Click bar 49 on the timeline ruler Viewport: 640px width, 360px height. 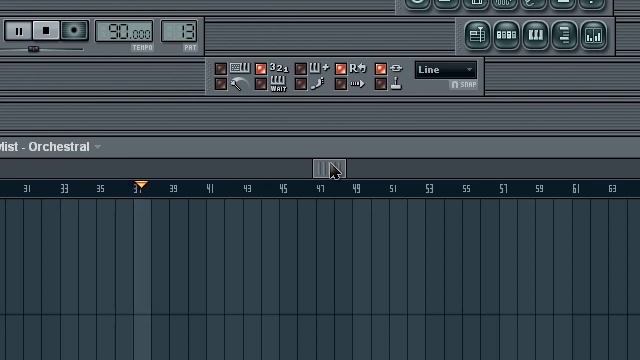click(356, 189)
